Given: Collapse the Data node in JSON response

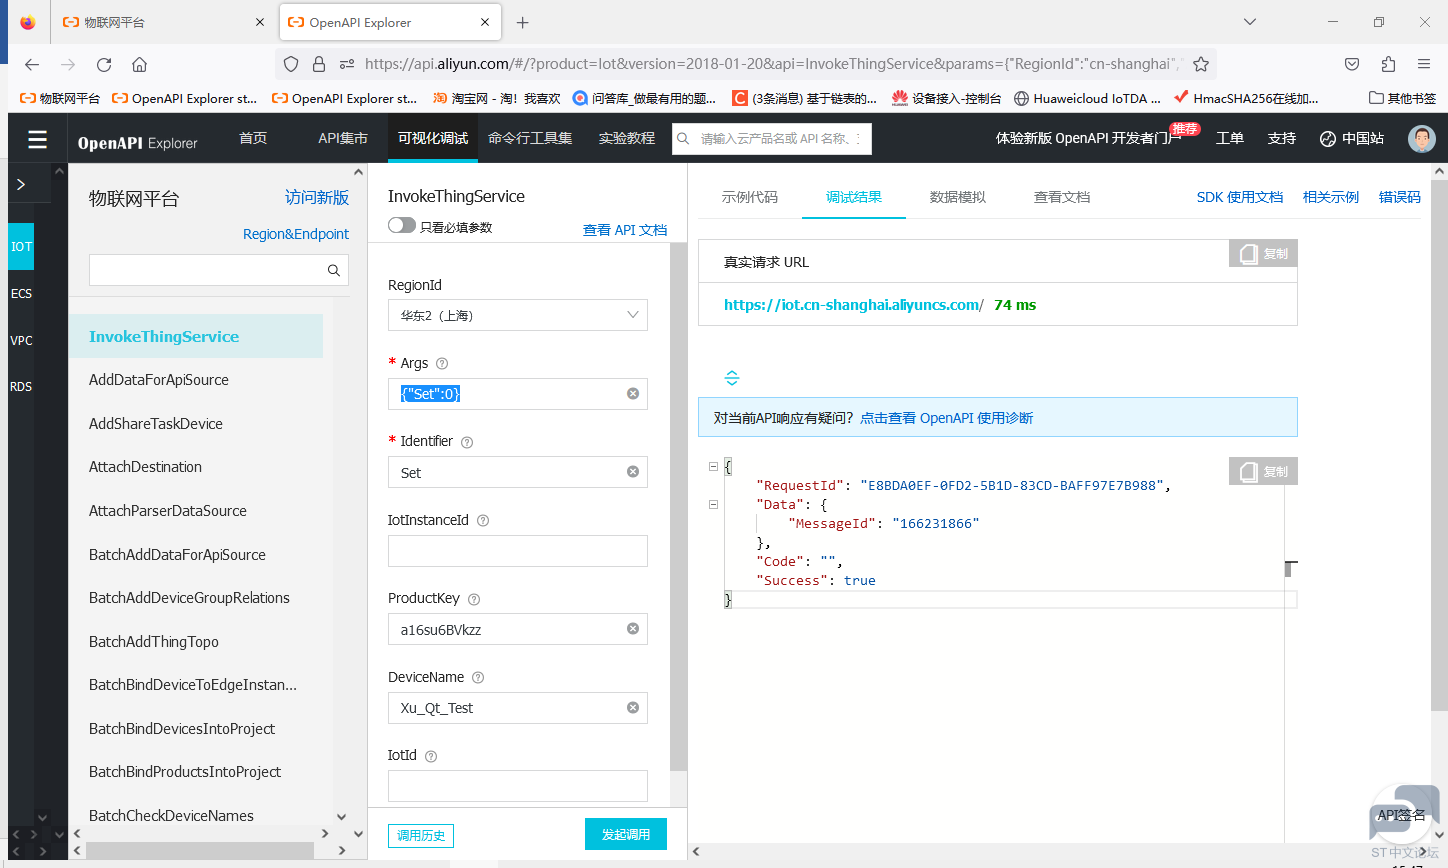Looking at the screenshot, I should [713, 505].
